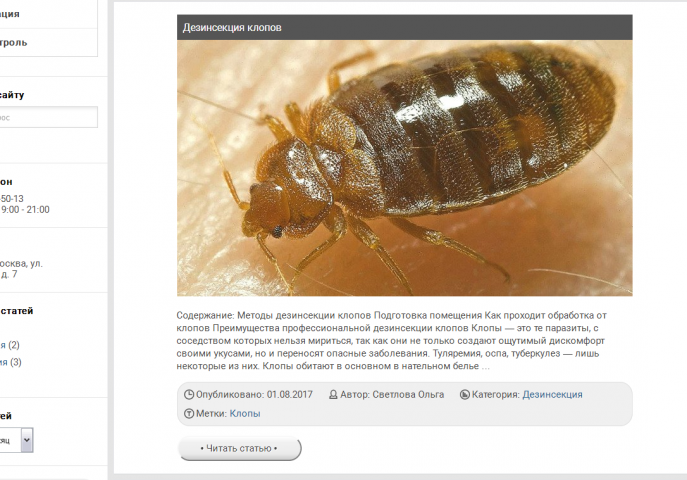
Task: Expand the archive month dropdown arrow
Action: (x=27, y=440)
